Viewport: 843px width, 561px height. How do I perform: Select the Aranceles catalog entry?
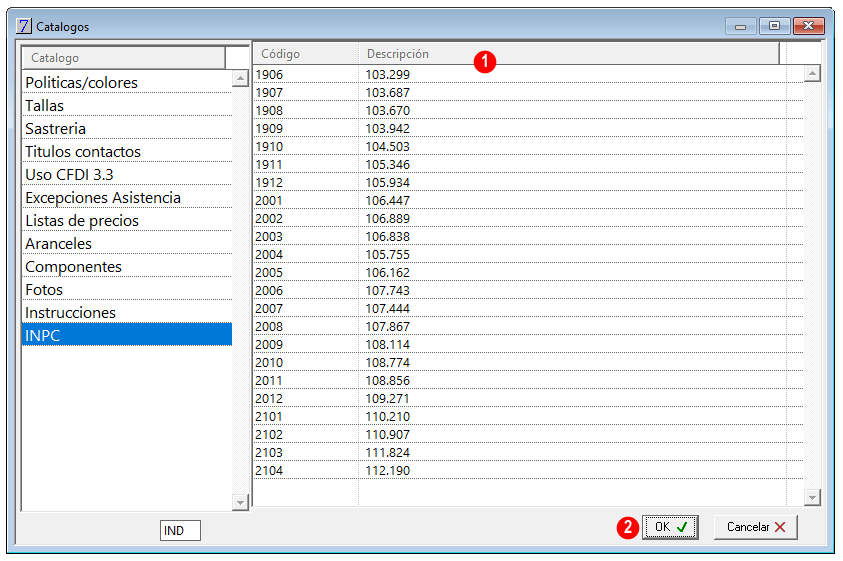click(x=58, y=244)
